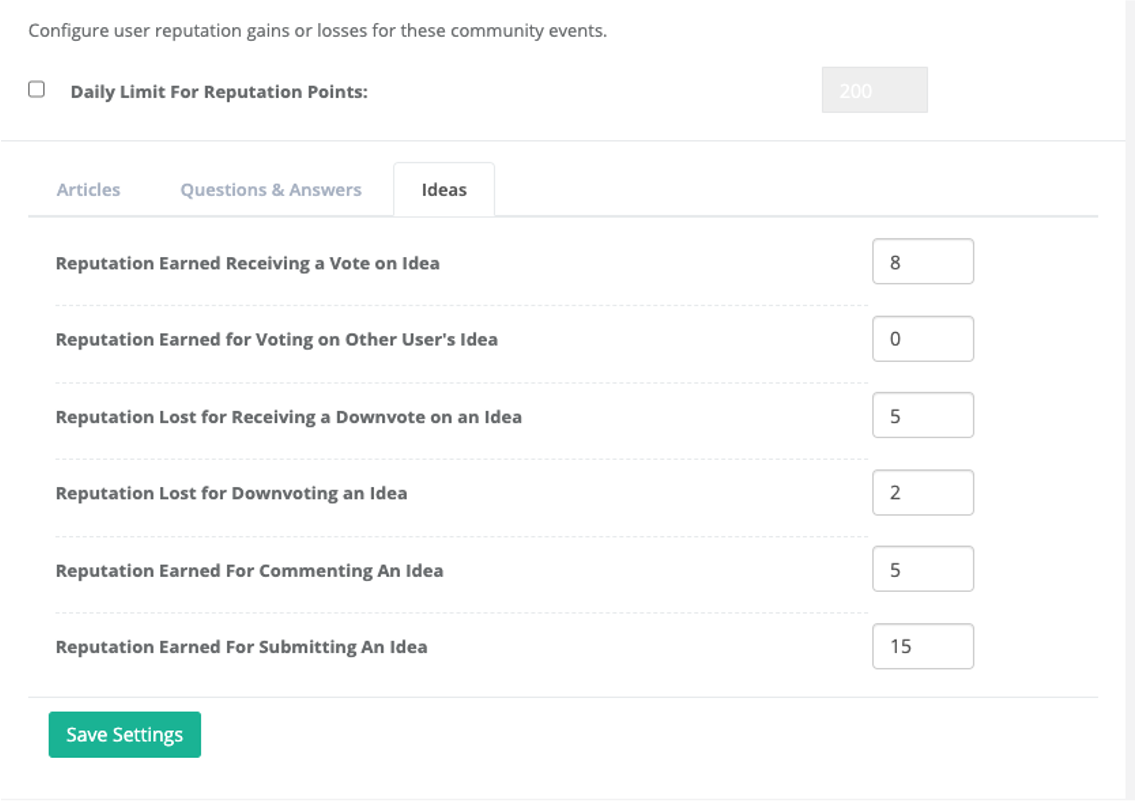
Task: Click the 'Reputation Lost for Receiving a Downvote' label
Action: tap(288, 417)
